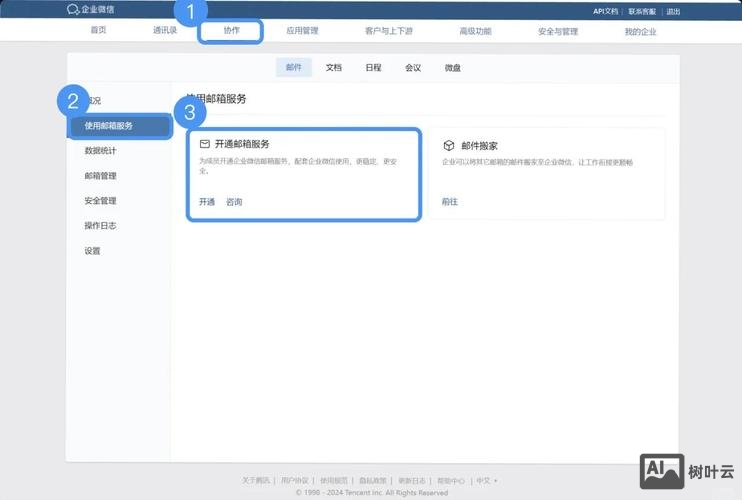Open the 客户与上下游 menu item

(389, 31)
